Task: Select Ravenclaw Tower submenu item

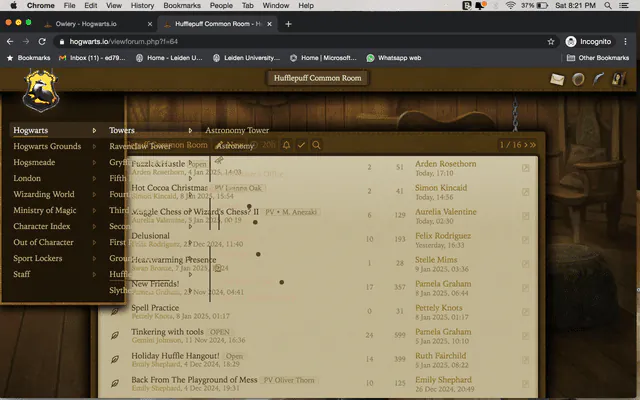Action: coord(140,146)
